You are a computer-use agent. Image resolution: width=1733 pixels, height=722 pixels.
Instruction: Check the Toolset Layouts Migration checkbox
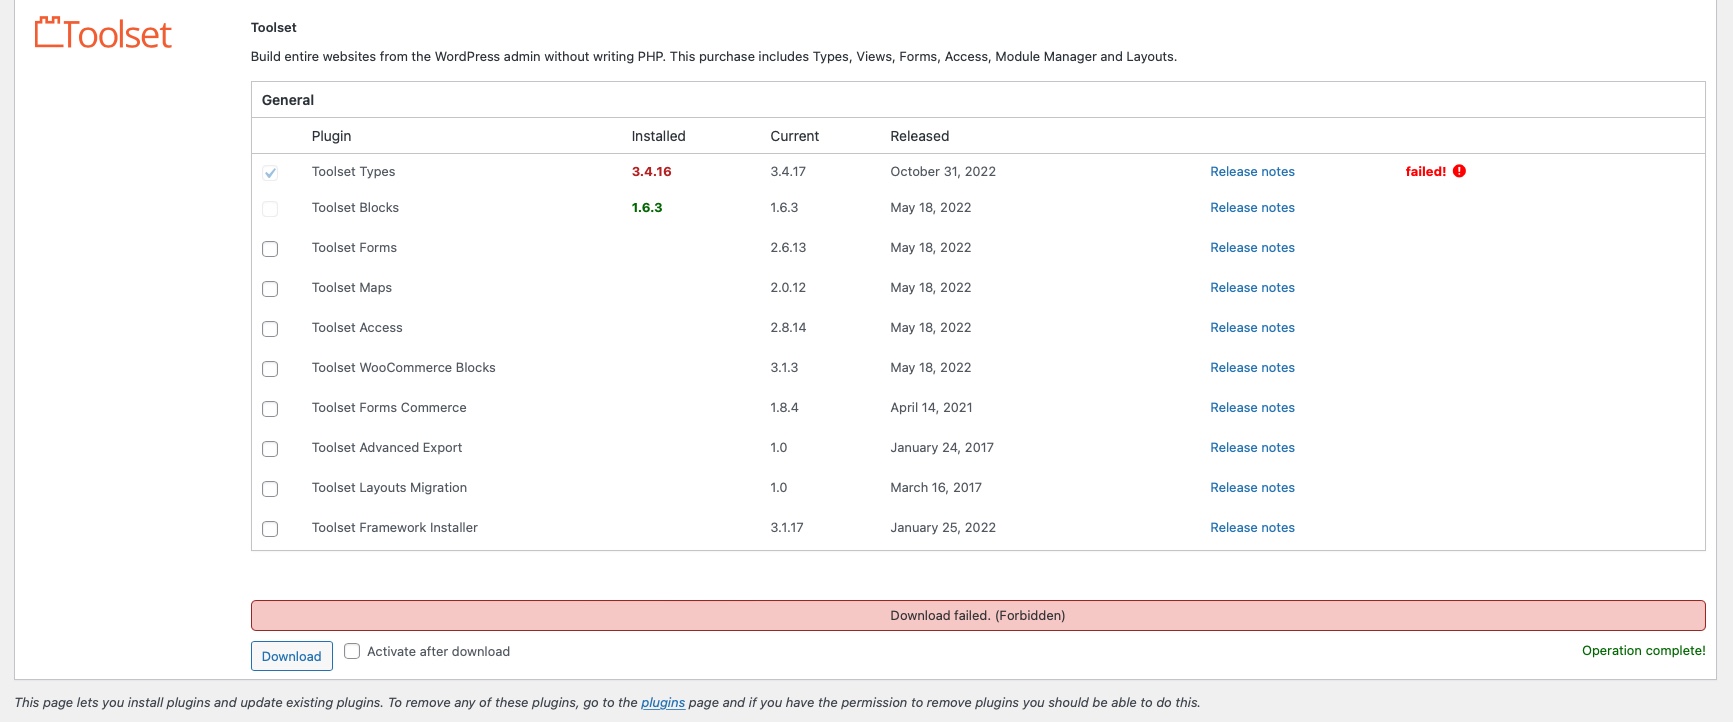[x=270, y=489]
